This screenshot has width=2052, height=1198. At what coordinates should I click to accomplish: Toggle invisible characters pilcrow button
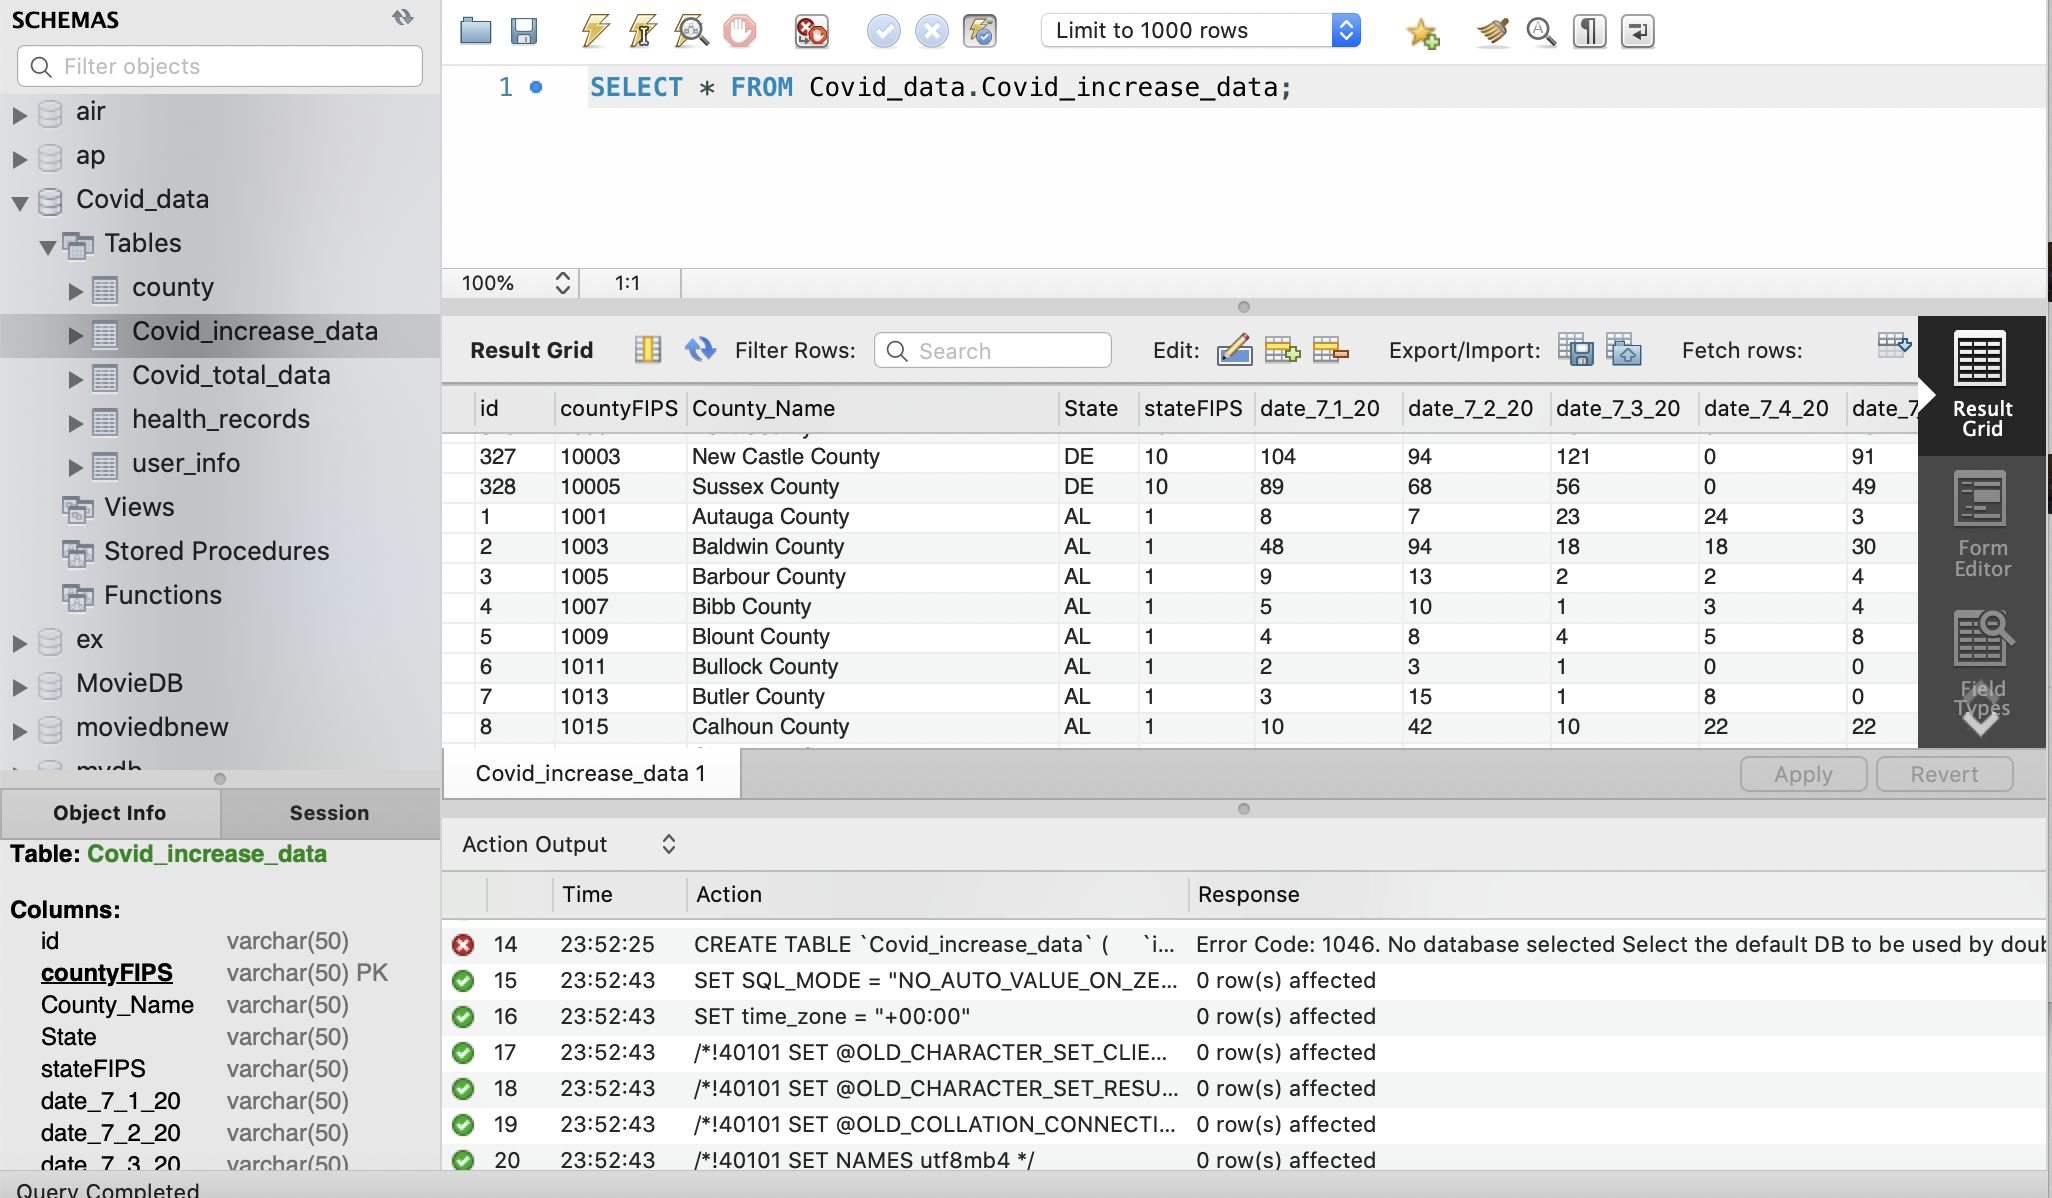[x=1589, y=31]
